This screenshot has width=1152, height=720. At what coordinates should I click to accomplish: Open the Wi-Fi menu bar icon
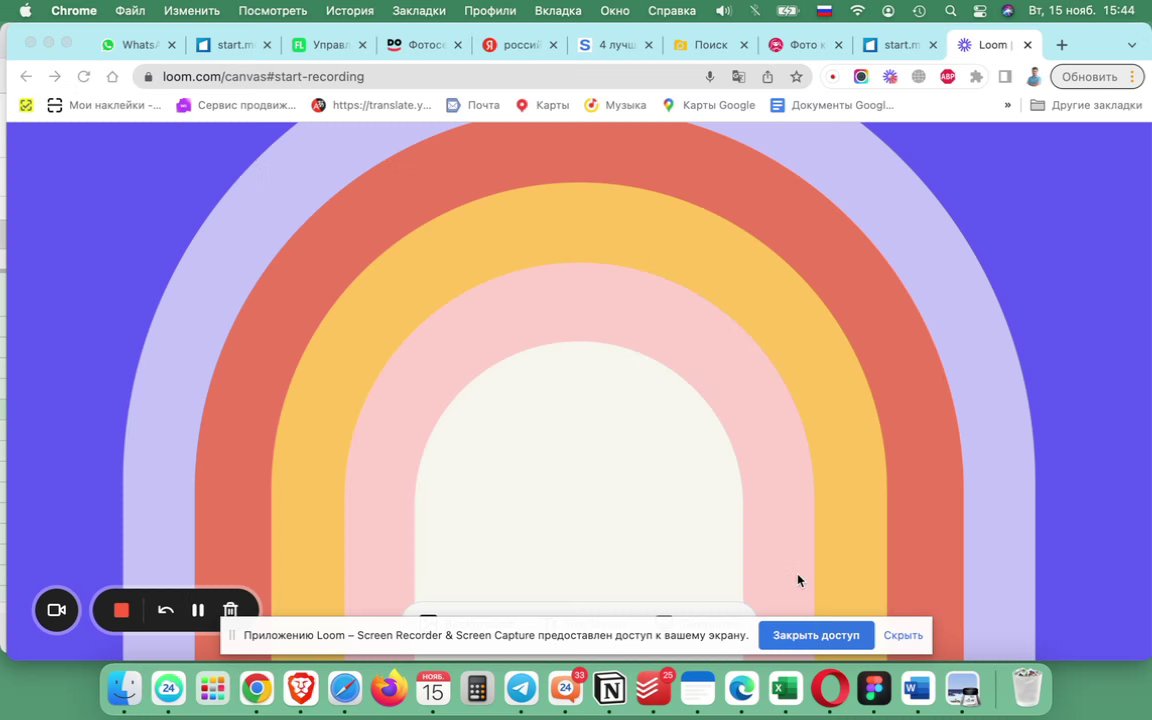(x=857, y=11)
